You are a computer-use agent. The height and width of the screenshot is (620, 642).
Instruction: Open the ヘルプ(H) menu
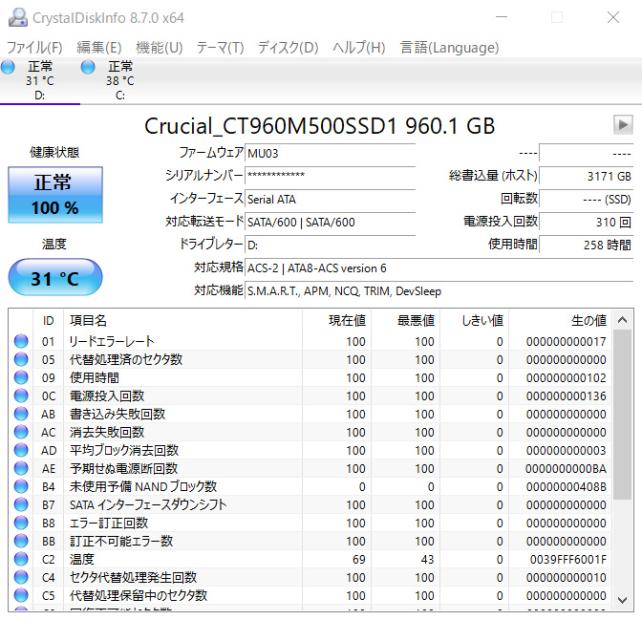pyautogui.click(x=359, y=48)
